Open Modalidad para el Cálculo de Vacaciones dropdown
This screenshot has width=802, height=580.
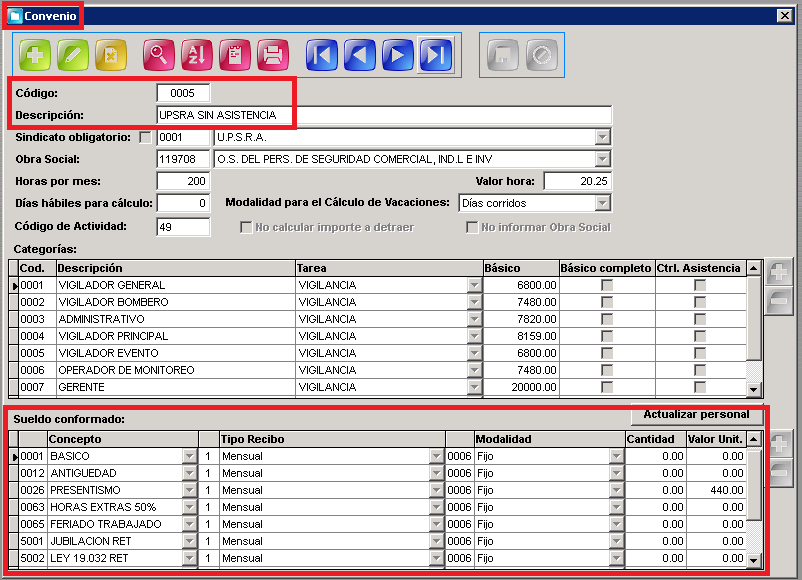[603, 203]
